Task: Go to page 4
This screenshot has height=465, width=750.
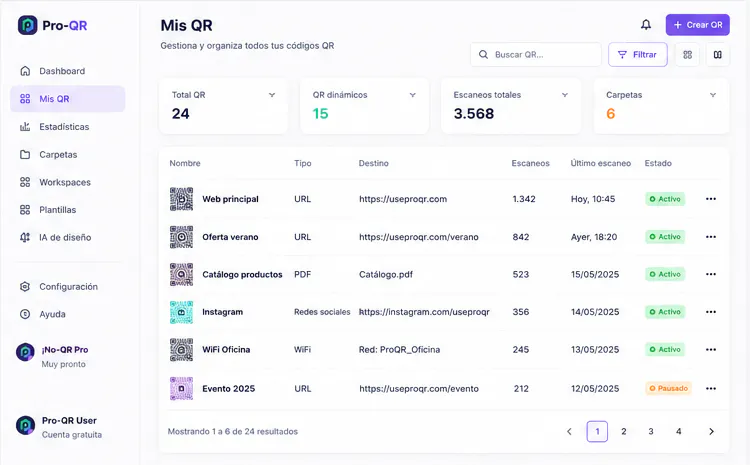Action: tap(678, 432)
